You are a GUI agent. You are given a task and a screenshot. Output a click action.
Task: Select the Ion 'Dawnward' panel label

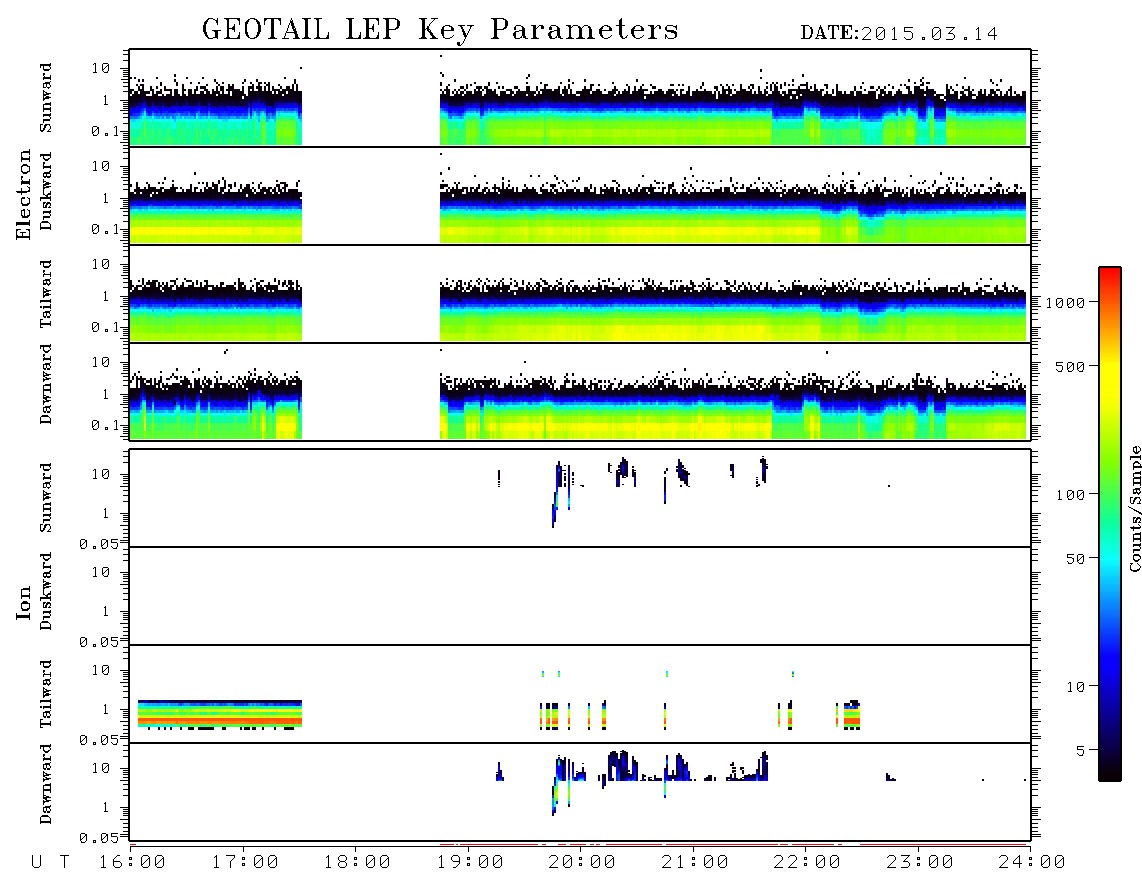[46, 784]
